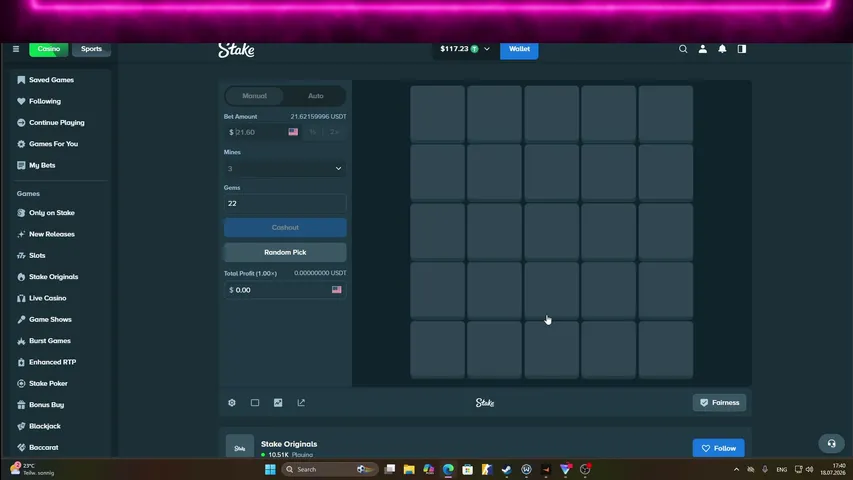Click the Stake Poker icon
Image resolution: width=853 pixels, height=480 pixels.
21,383
